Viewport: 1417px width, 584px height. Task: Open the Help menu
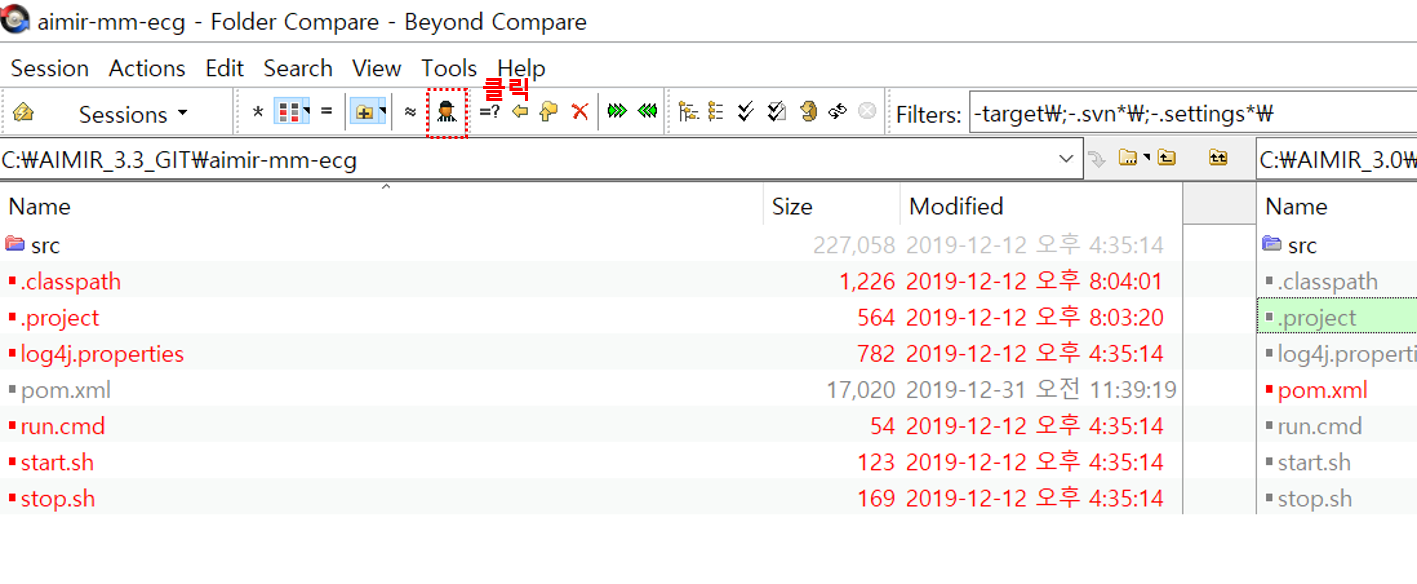(x=521, y=68)
